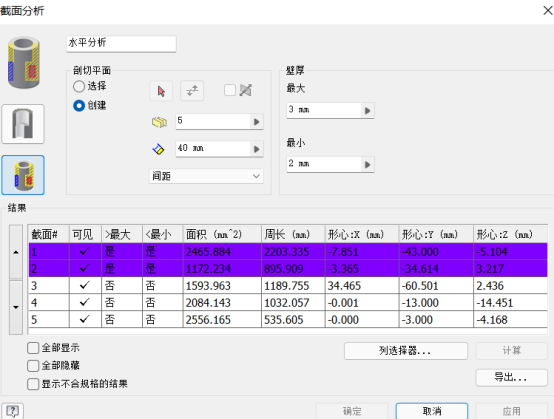Click the 形心:Y (mm) column header
The height and width of the screenshot is (419, 554).
pyautogui.click(x=436, y=234)
